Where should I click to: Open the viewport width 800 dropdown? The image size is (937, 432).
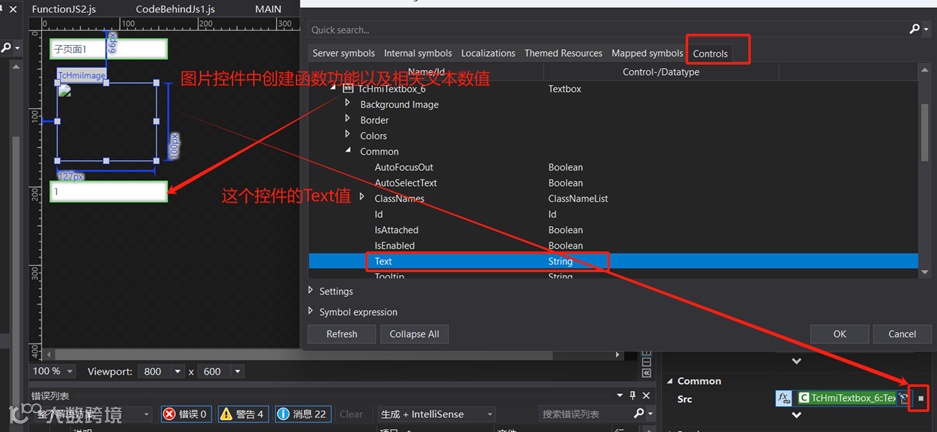(x=177, y=371)
